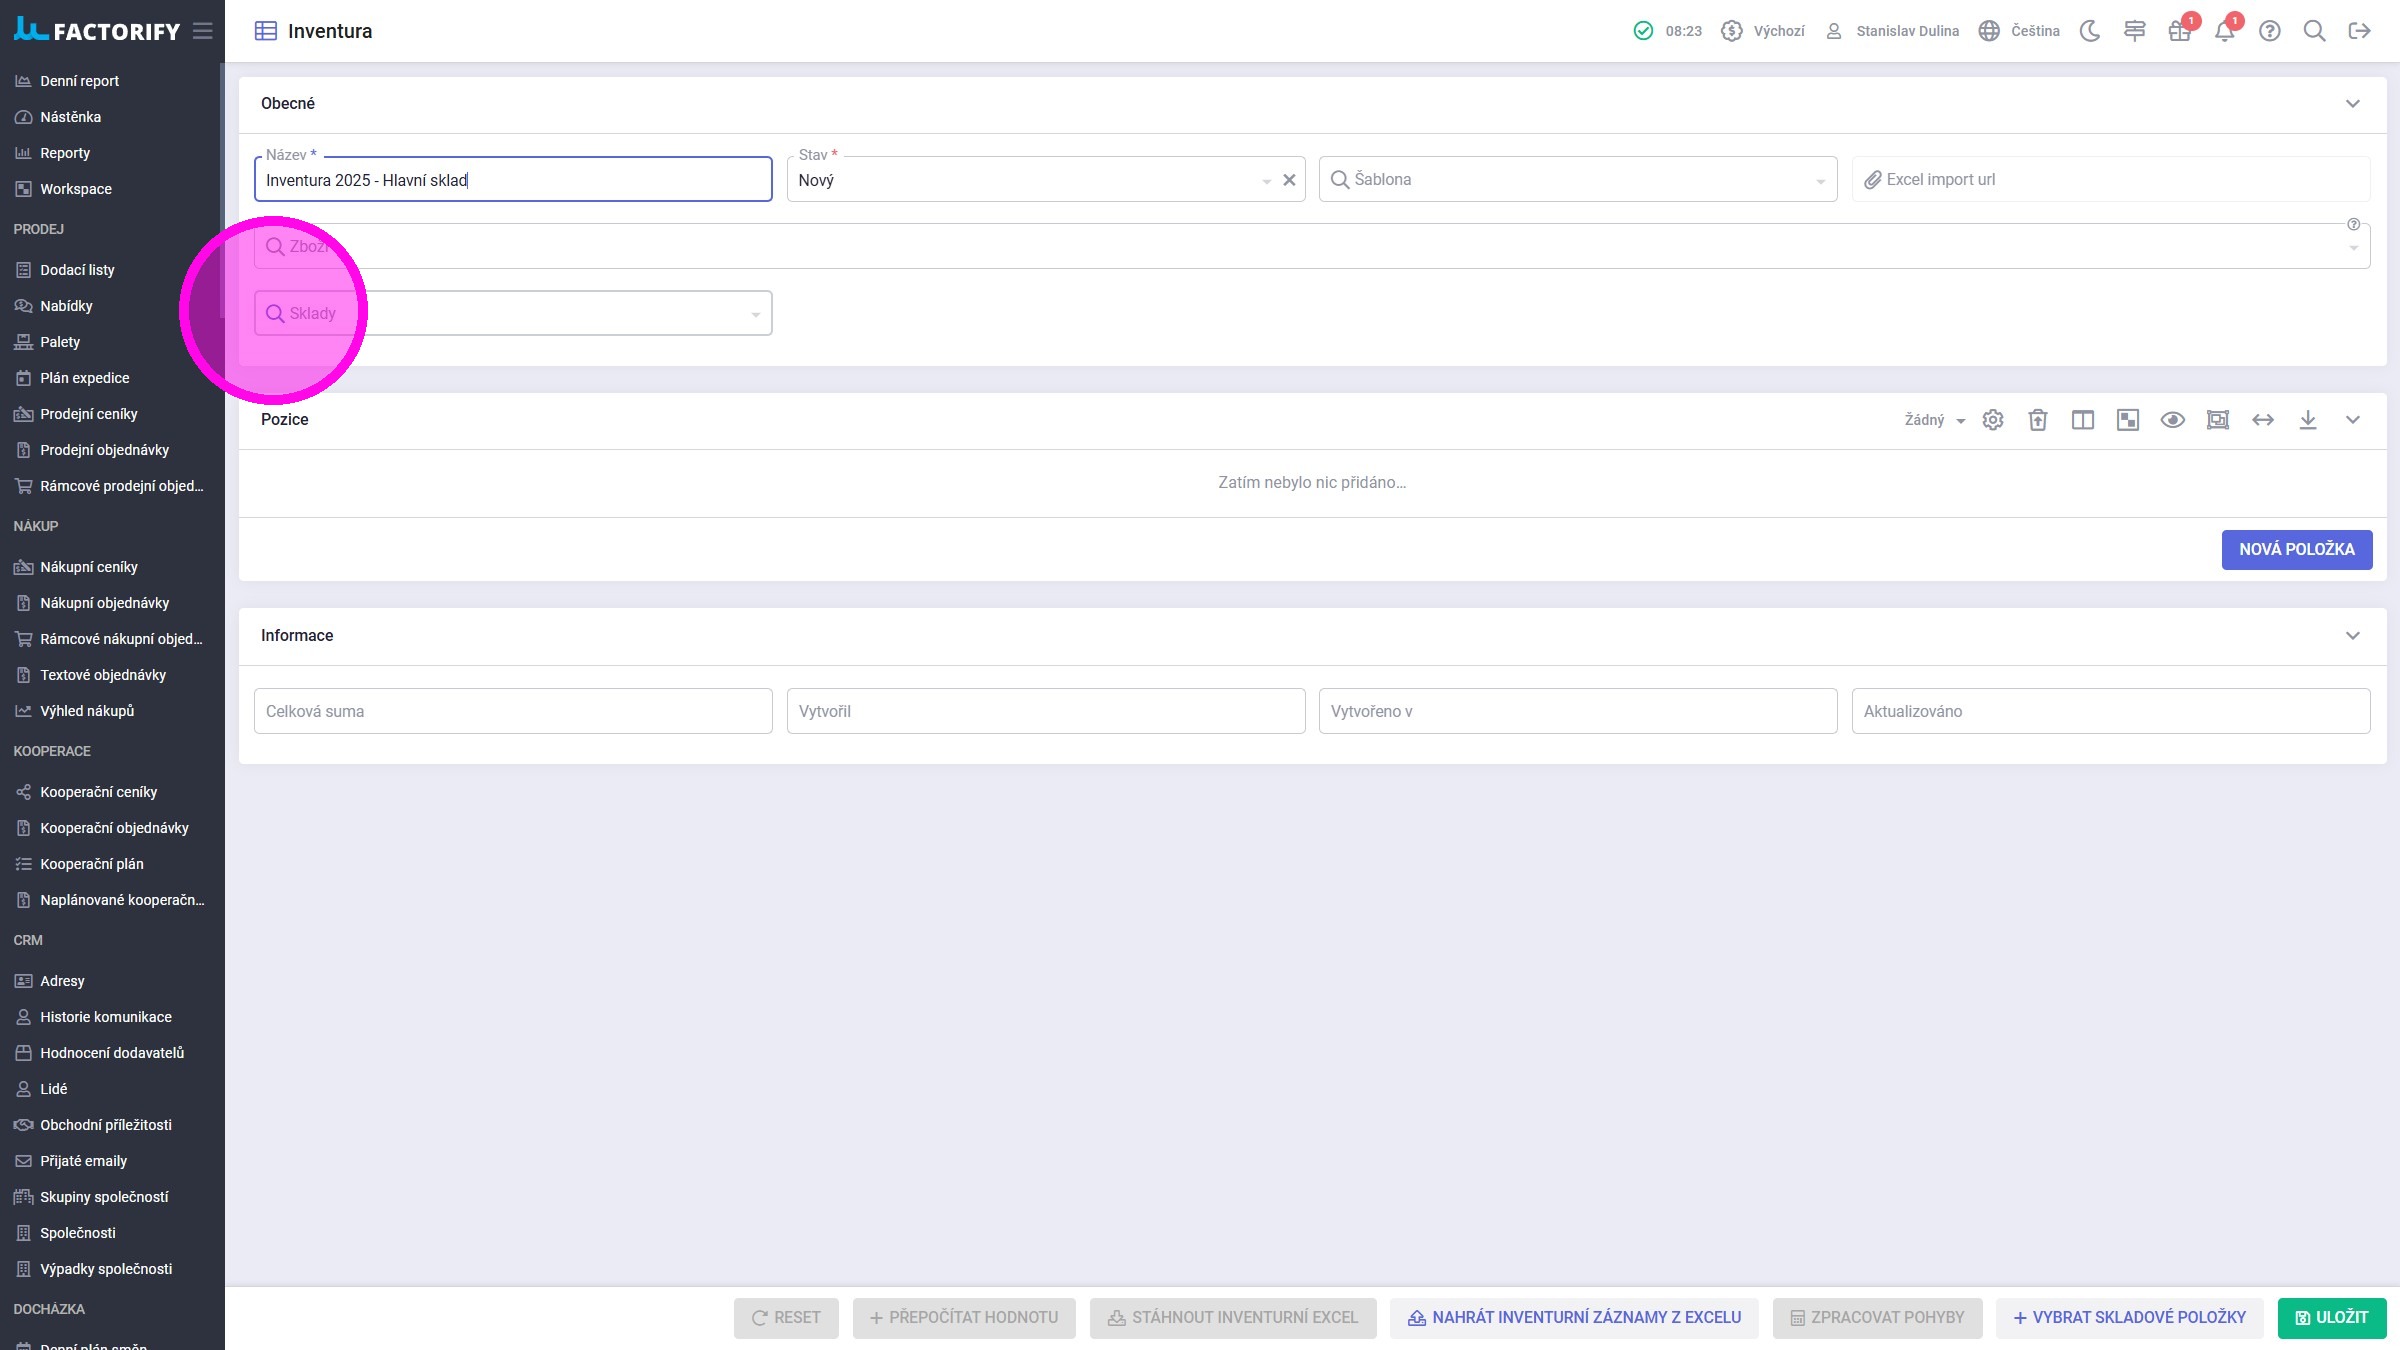
Task: Click the Excel import url field
Action: (x=2110, y=180)
